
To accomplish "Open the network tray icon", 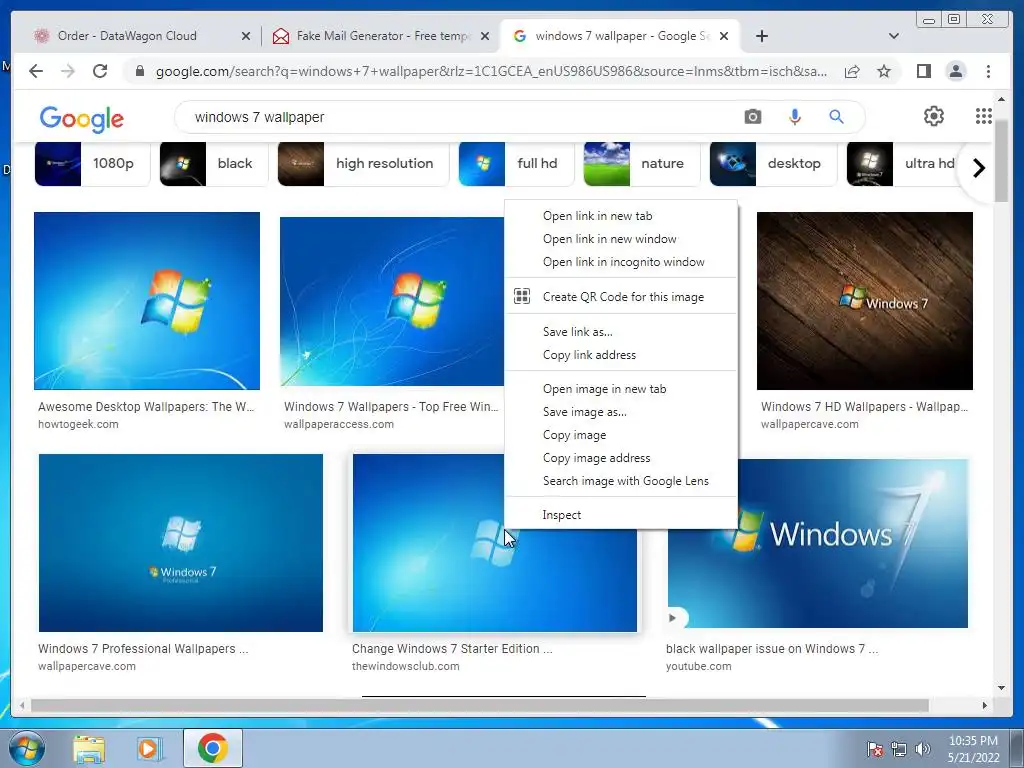I will coord(899,749).
